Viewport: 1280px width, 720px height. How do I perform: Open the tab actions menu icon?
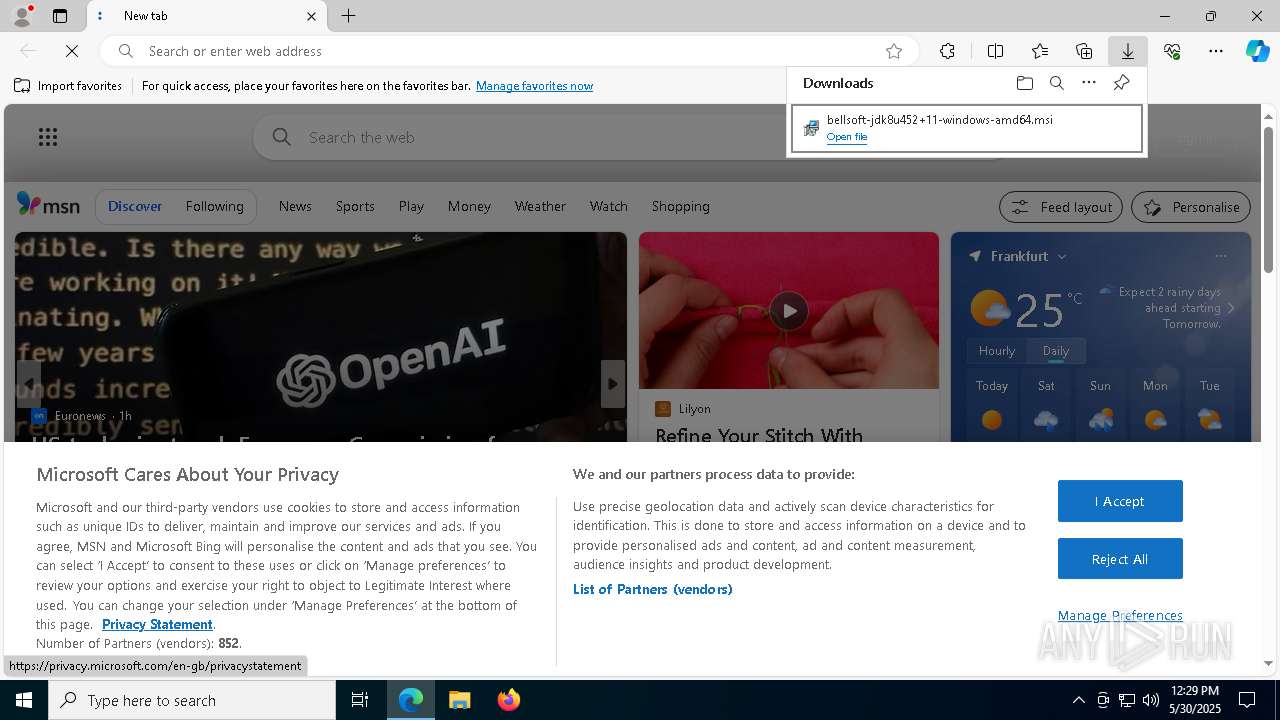pos(60,16)
